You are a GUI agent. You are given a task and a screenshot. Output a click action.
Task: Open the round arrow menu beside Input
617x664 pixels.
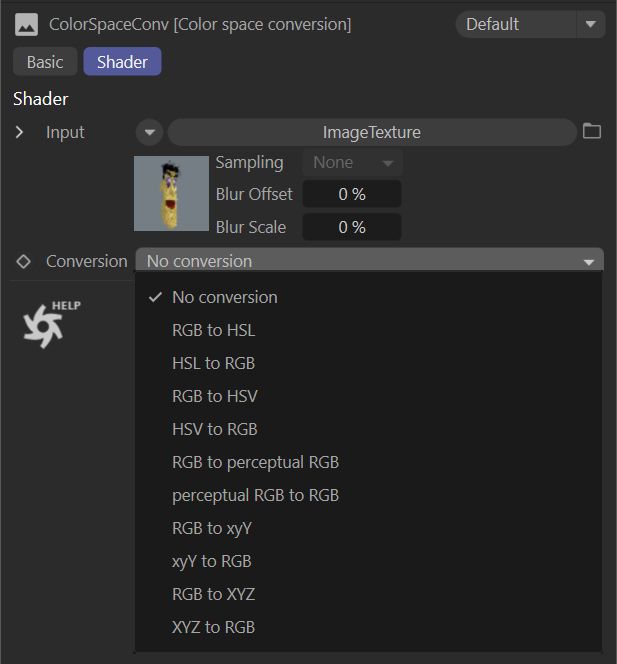(149, 132)
